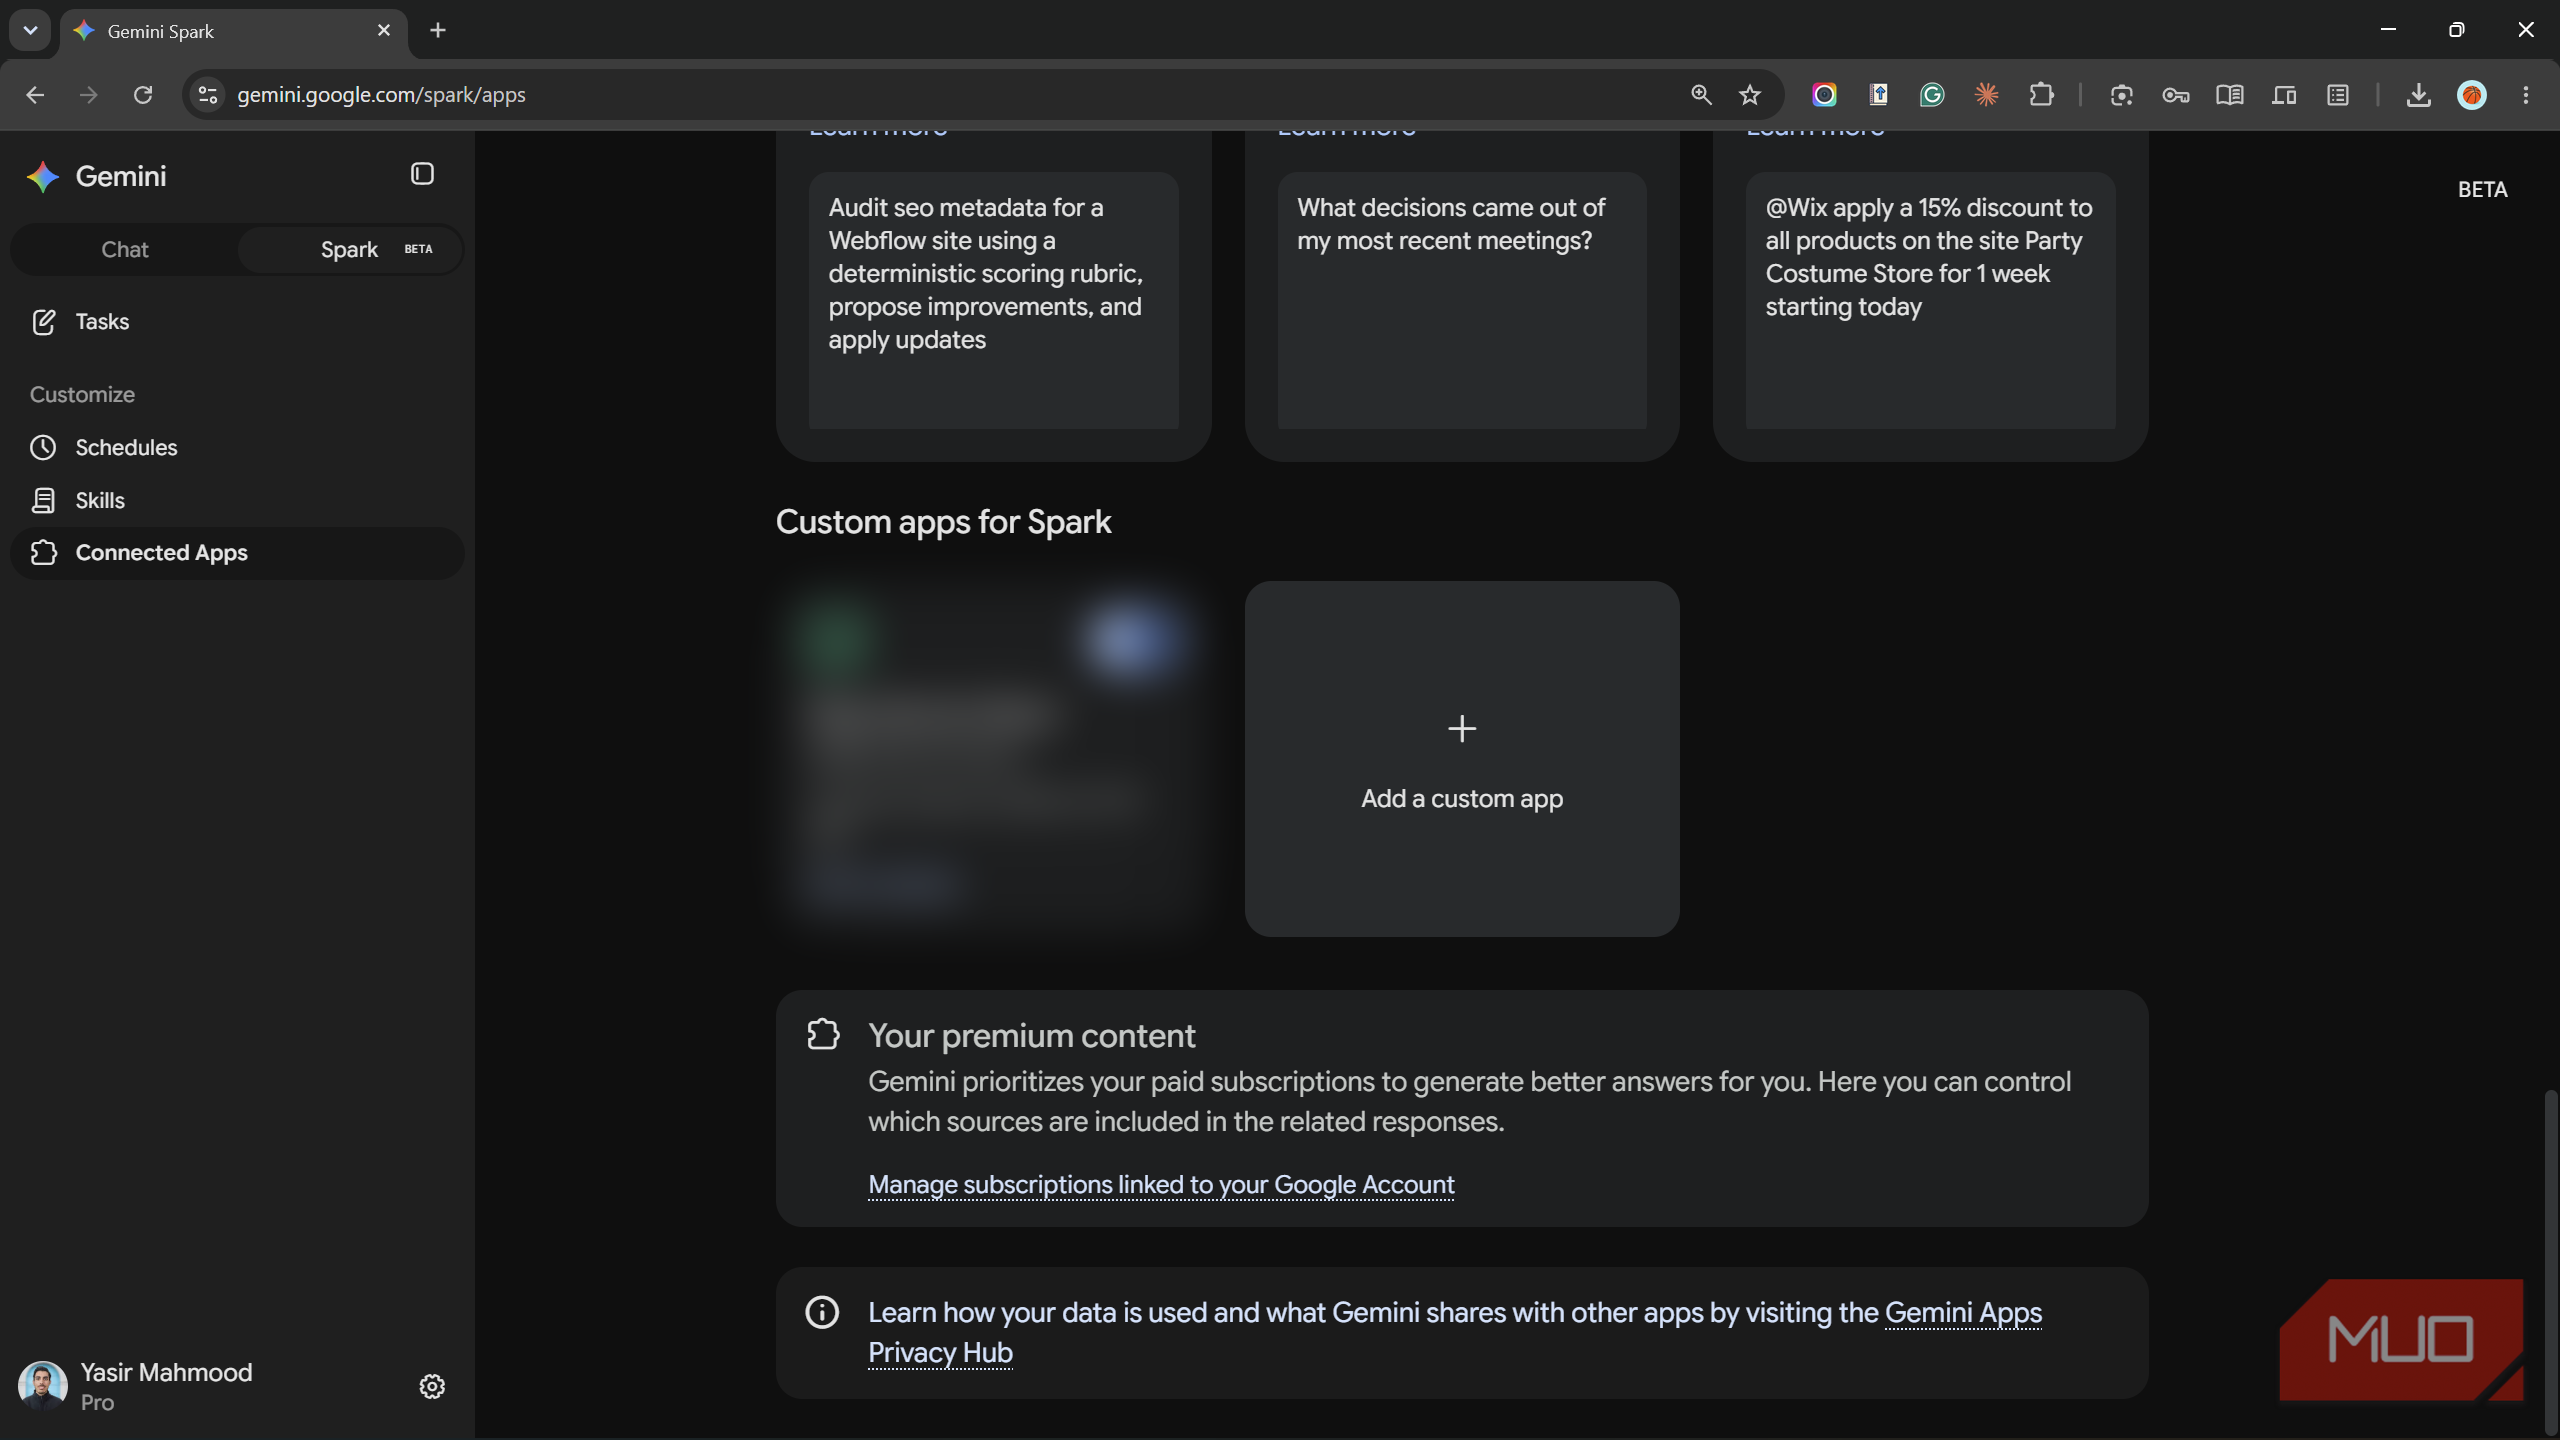Open the media devices toolbar icon

(x=2283, y=95)
